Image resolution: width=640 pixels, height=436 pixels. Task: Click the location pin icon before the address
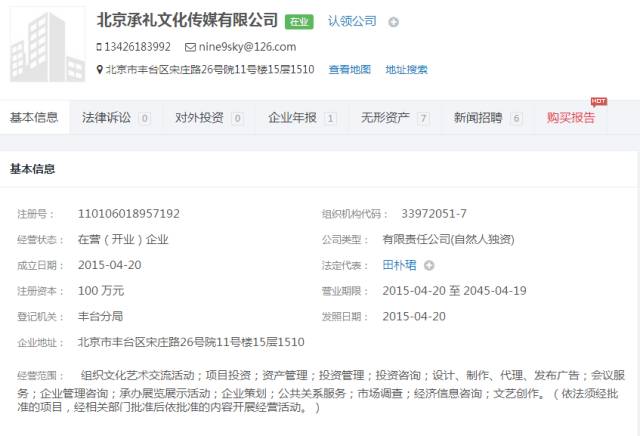tap(99, 69)
